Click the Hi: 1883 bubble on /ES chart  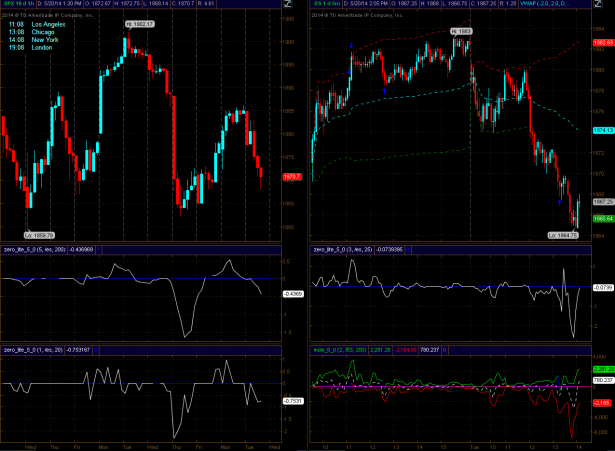pyautogui.click(x=461, y=31)
